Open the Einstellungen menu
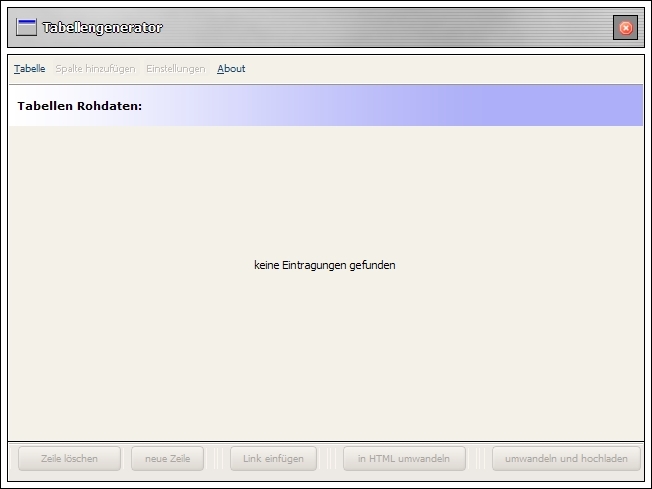Image resolution: width=652 pixels, height=489 pixels. pos(175,69)
